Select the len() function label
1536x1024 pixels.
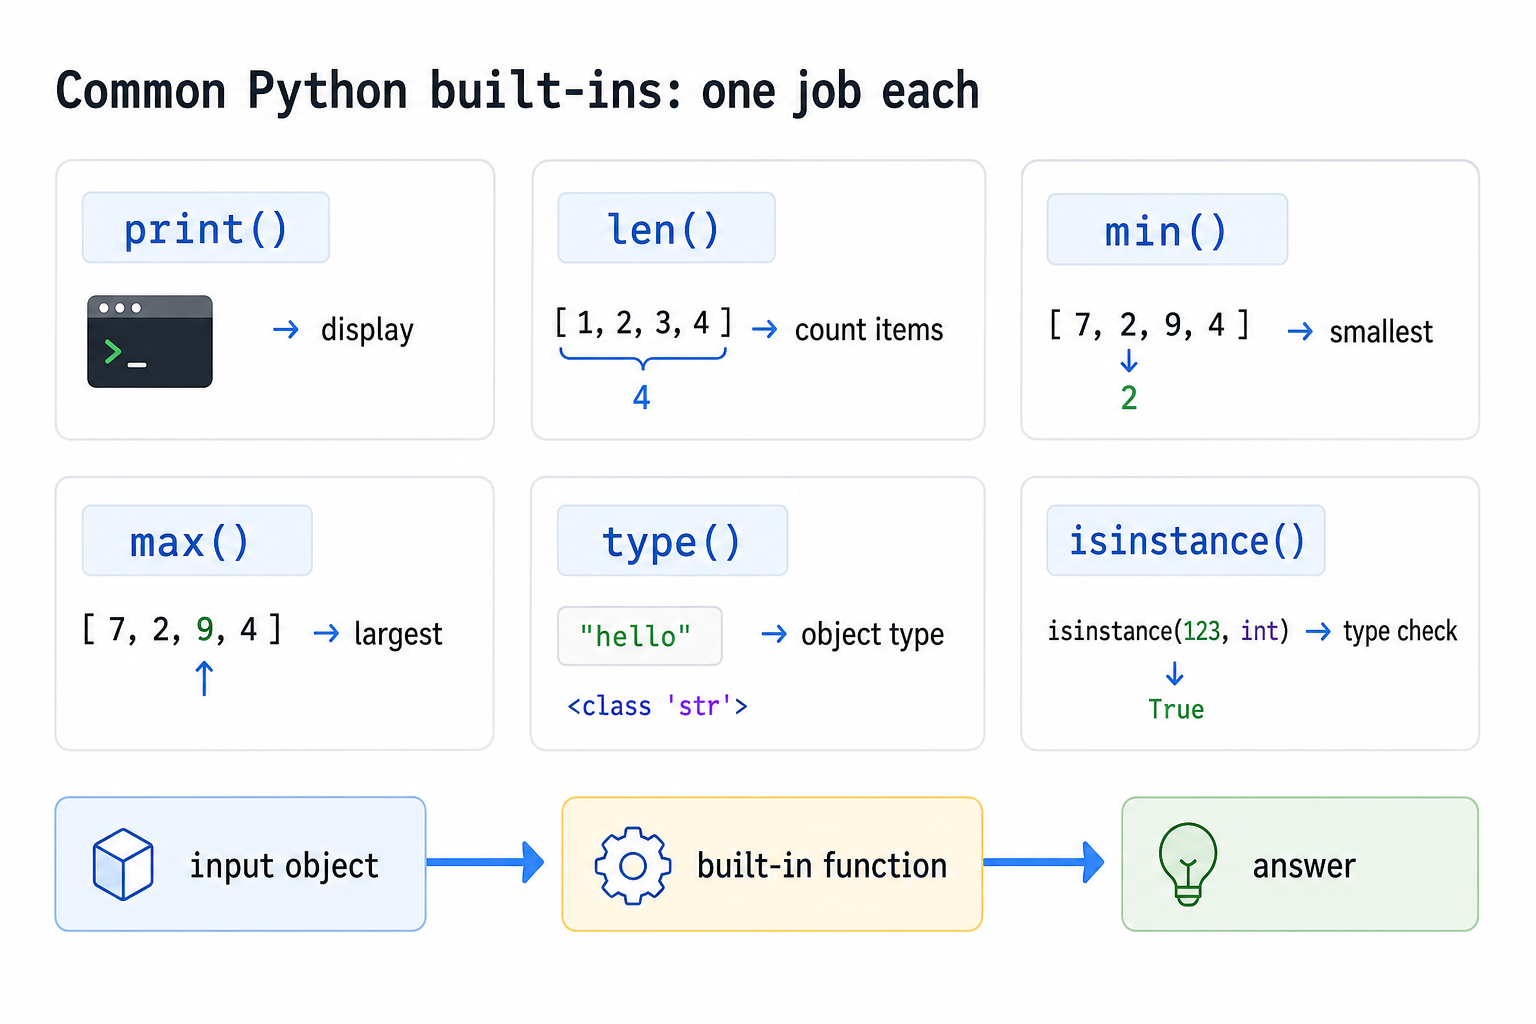tap(666, 228)
